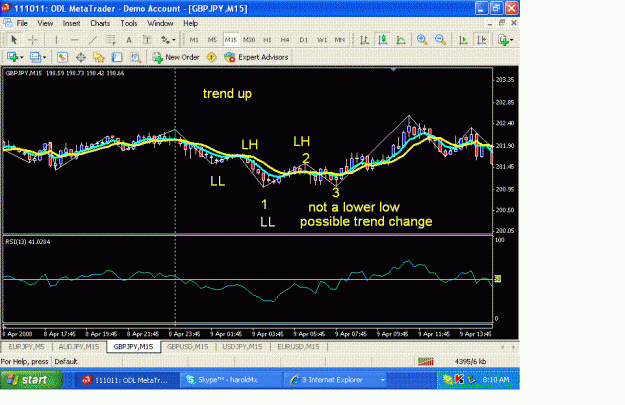Screen dimensions: 625x405
Task: Open the File menu
Action: pos(22,23)
